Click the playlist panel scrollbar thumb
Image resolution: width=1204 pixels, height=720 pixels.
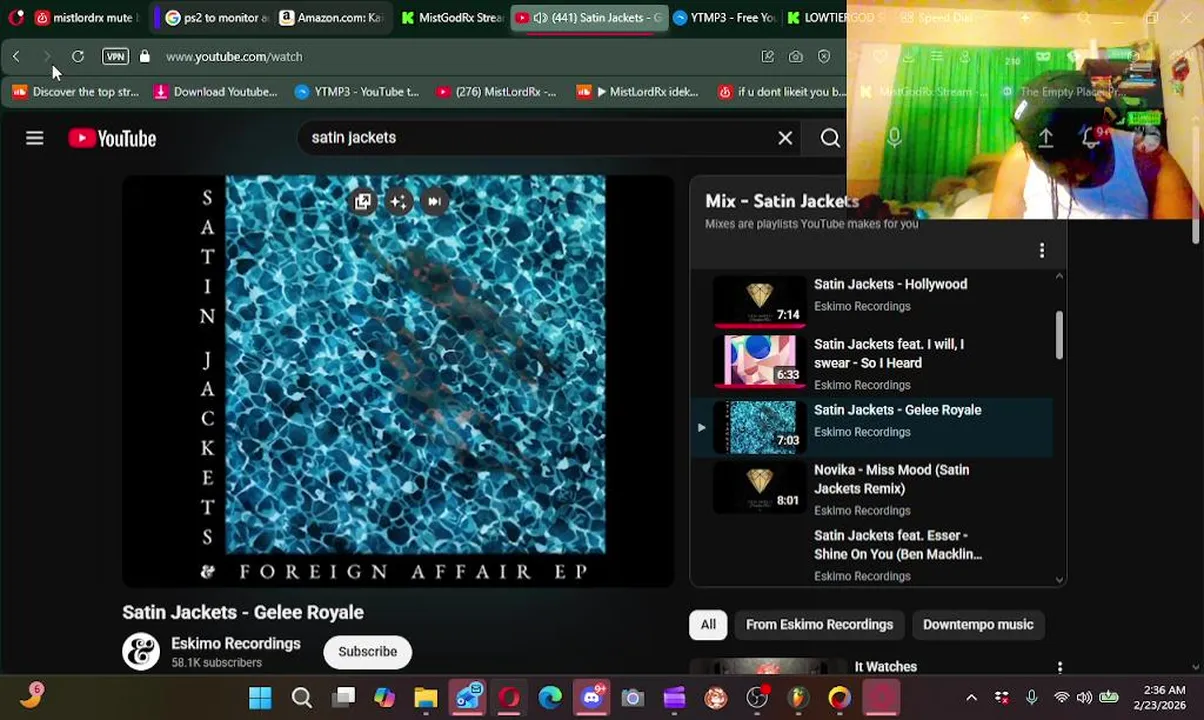pos(1059,334)
